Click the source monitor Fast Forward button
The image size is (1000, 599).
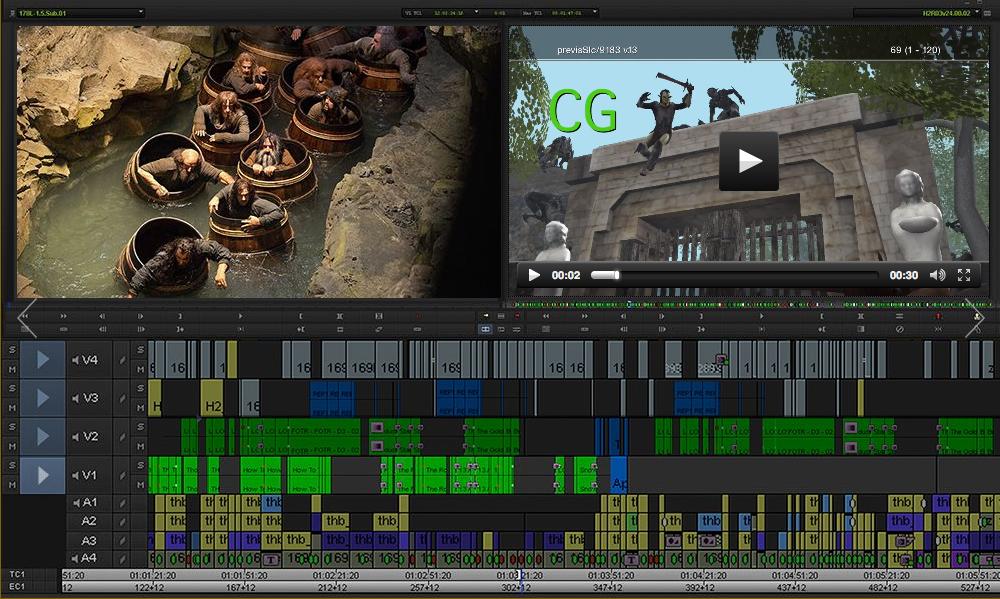pyautogui.click(x=63, y=316)
